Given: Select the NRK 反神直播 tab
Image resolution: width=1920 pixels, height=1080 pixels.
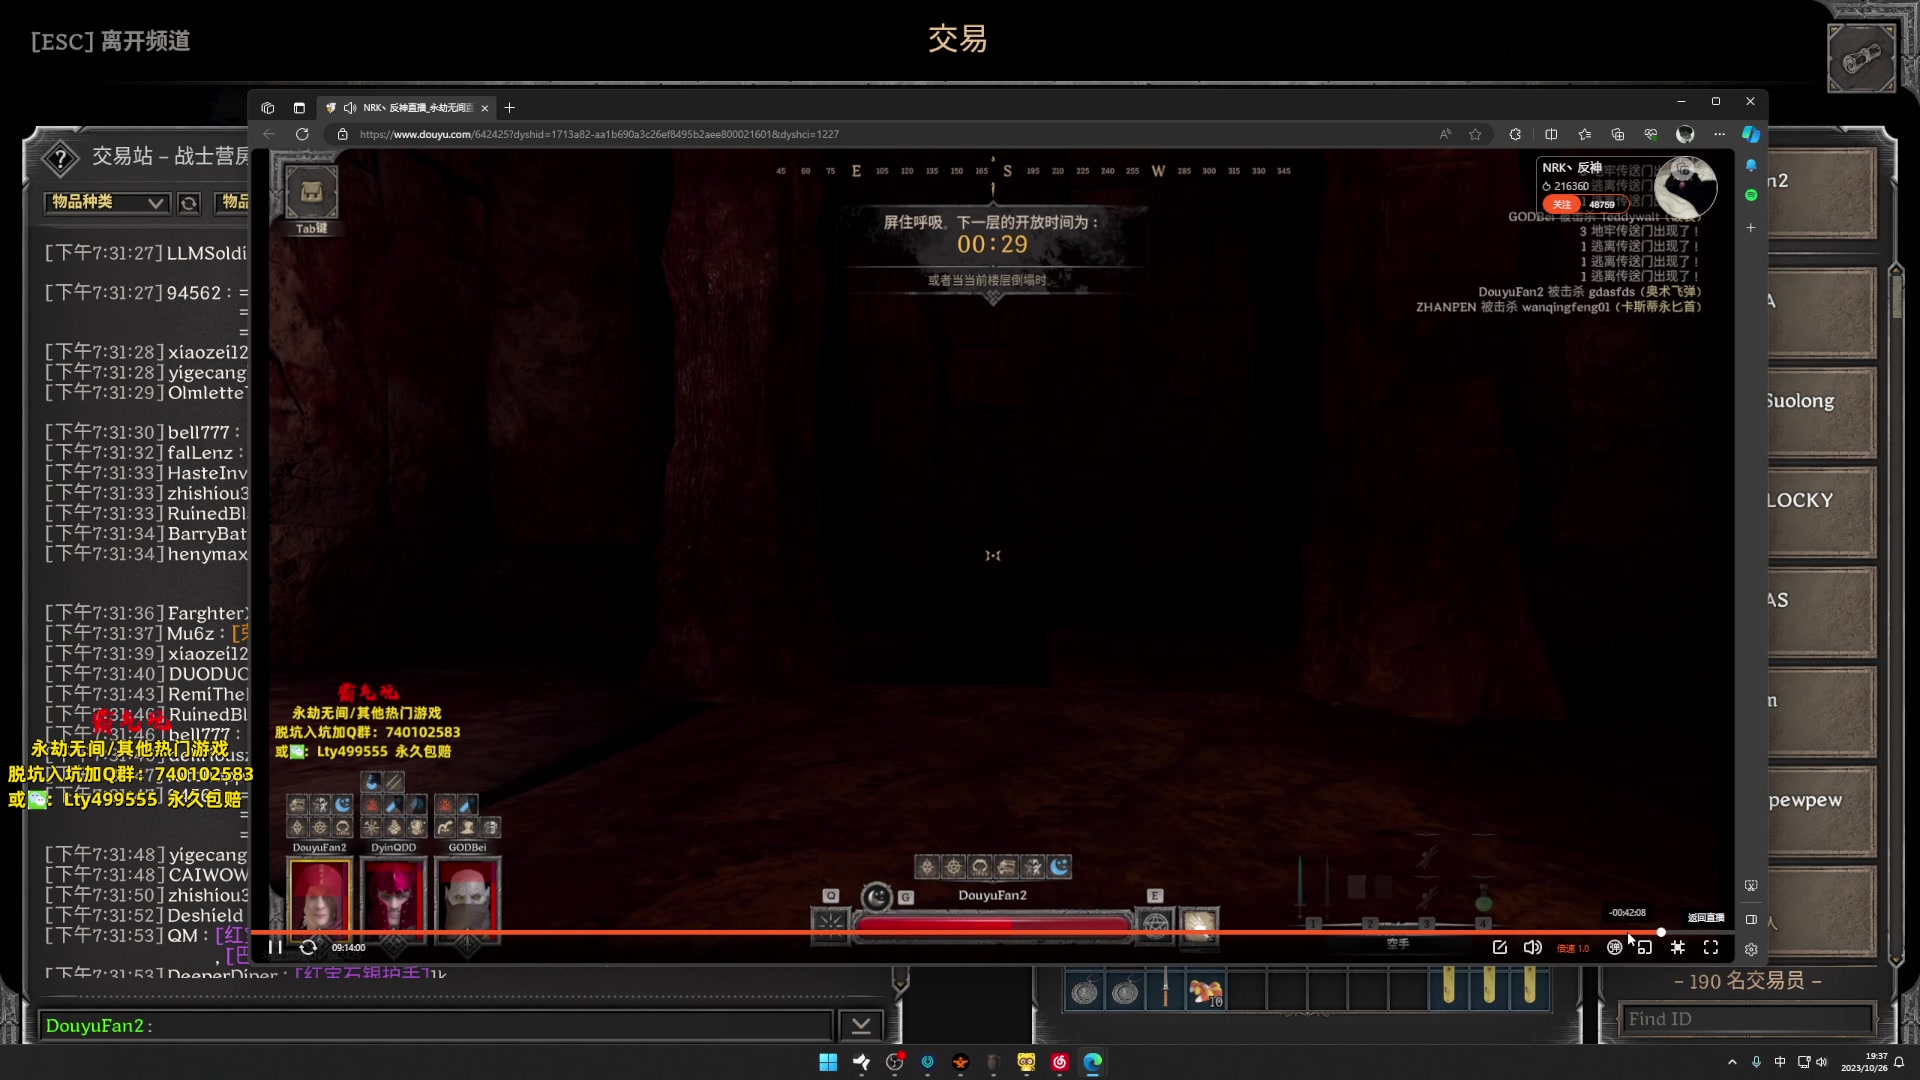Looking at the screenshot, I should point(407,108).
